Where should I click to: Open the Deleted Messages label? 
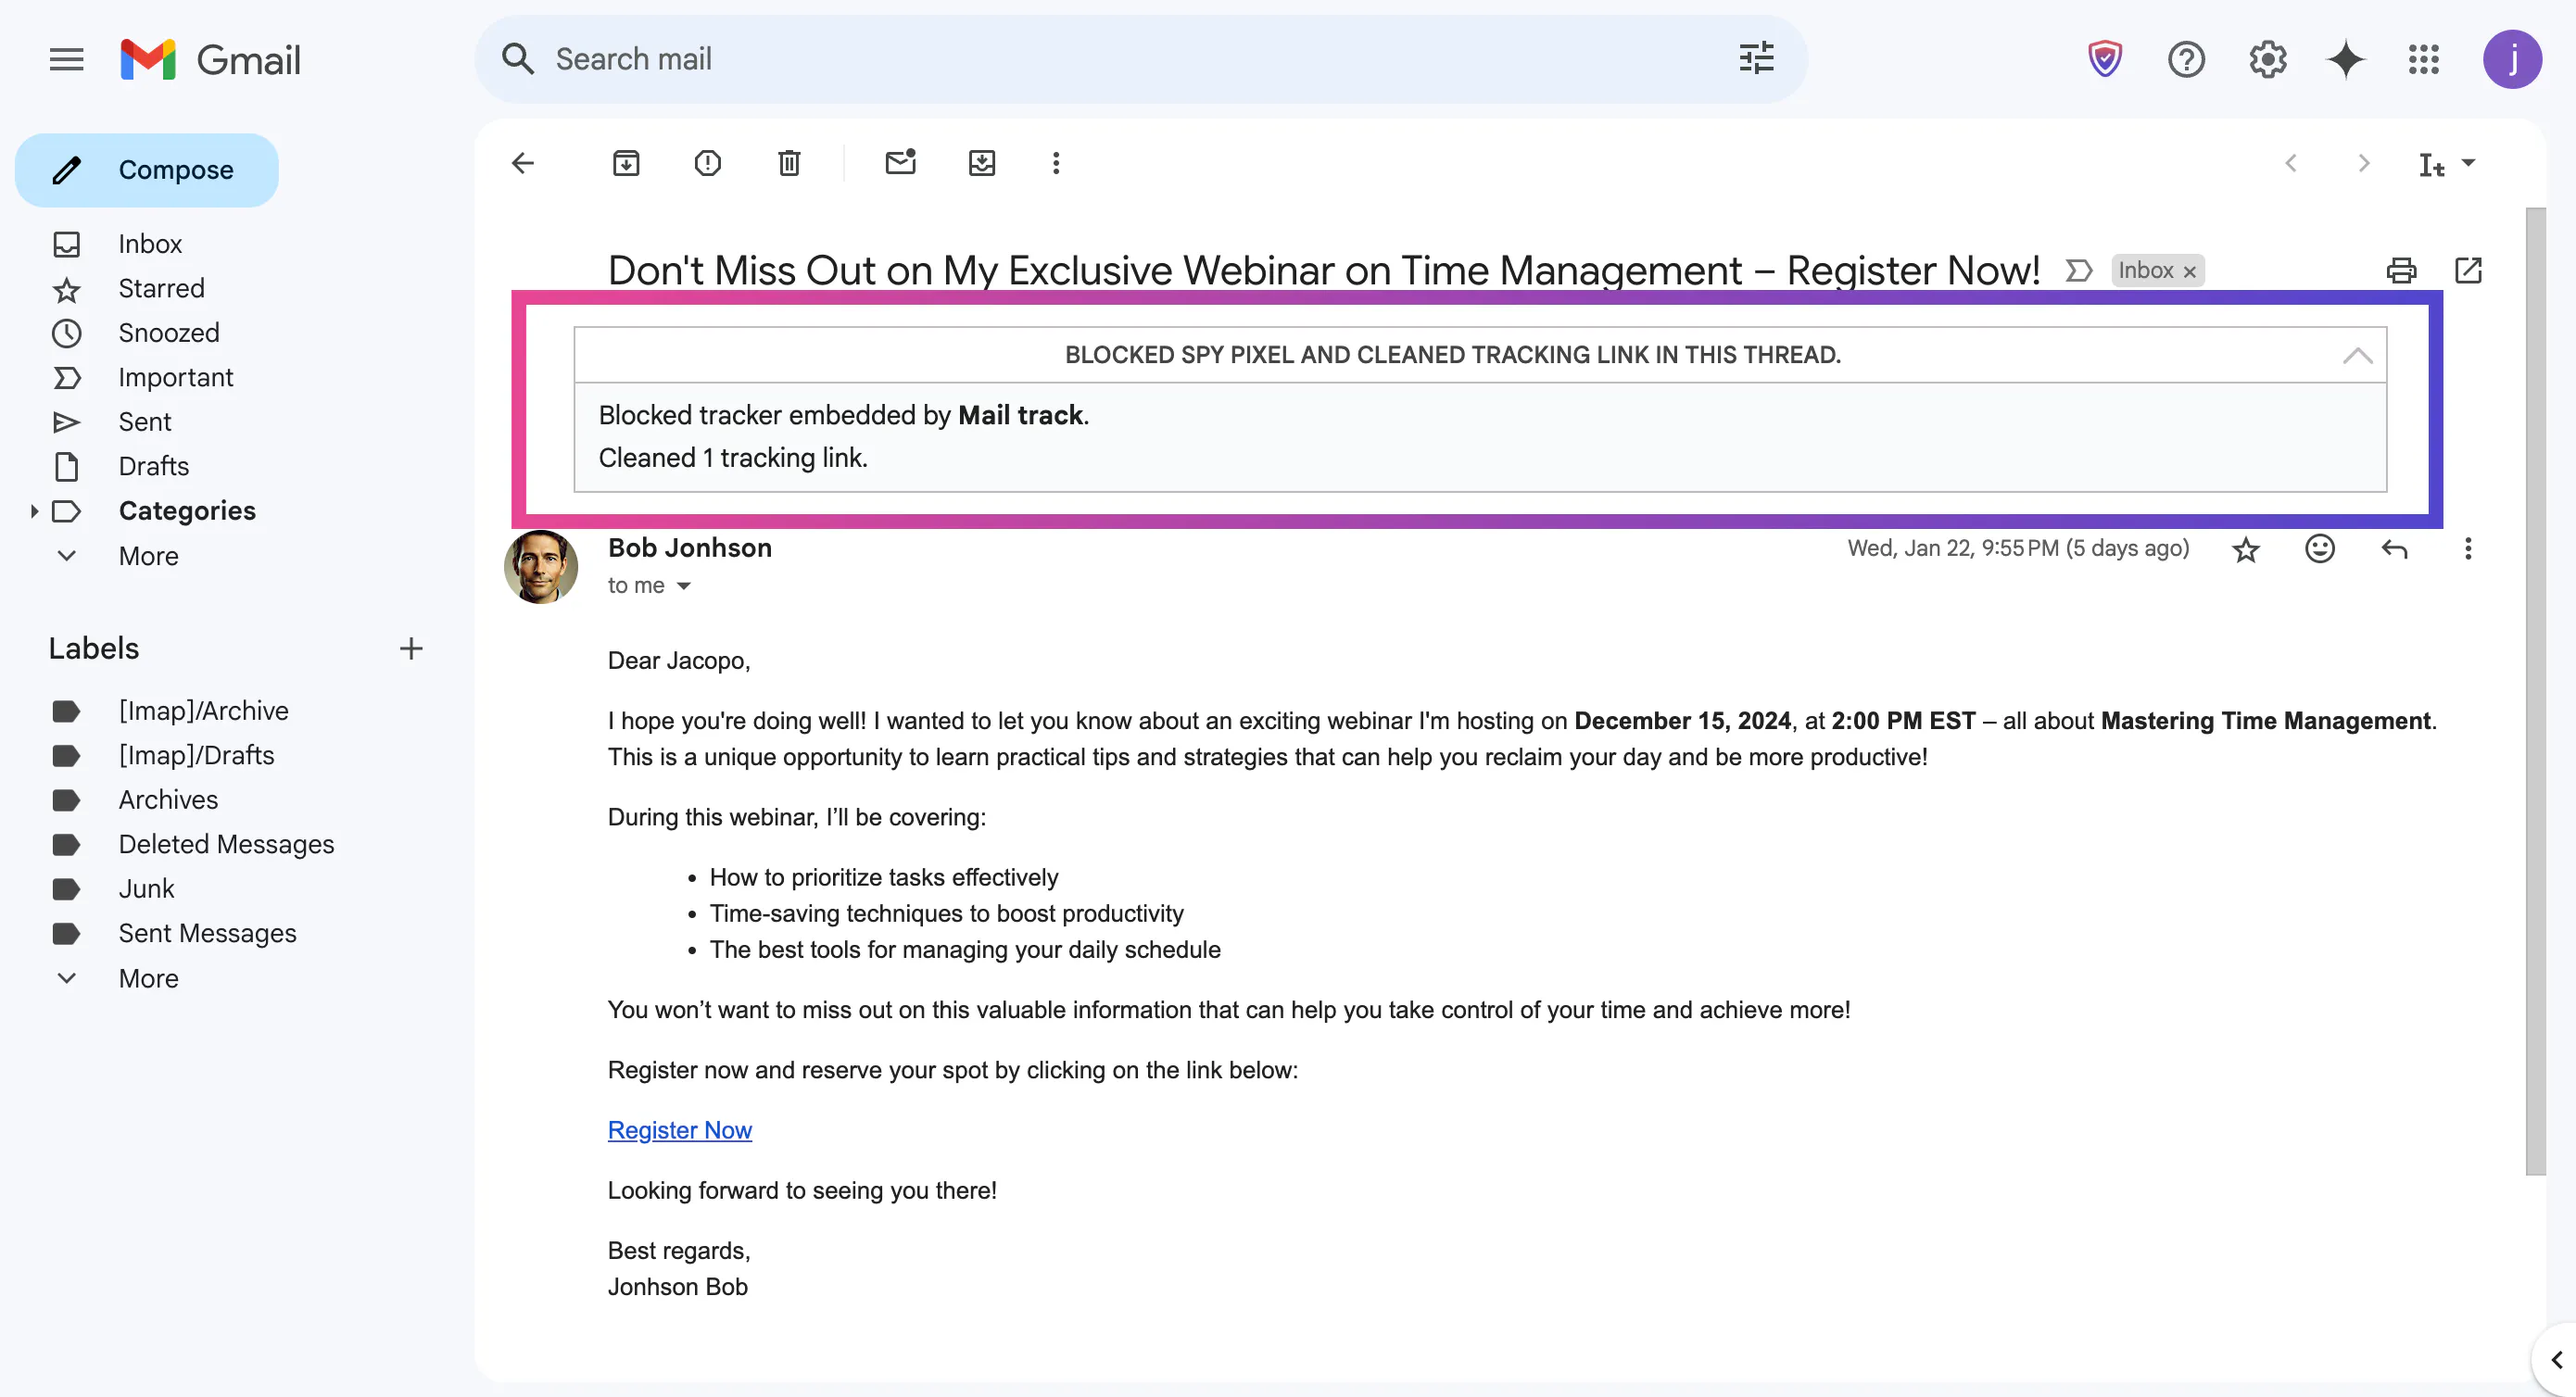226,844
